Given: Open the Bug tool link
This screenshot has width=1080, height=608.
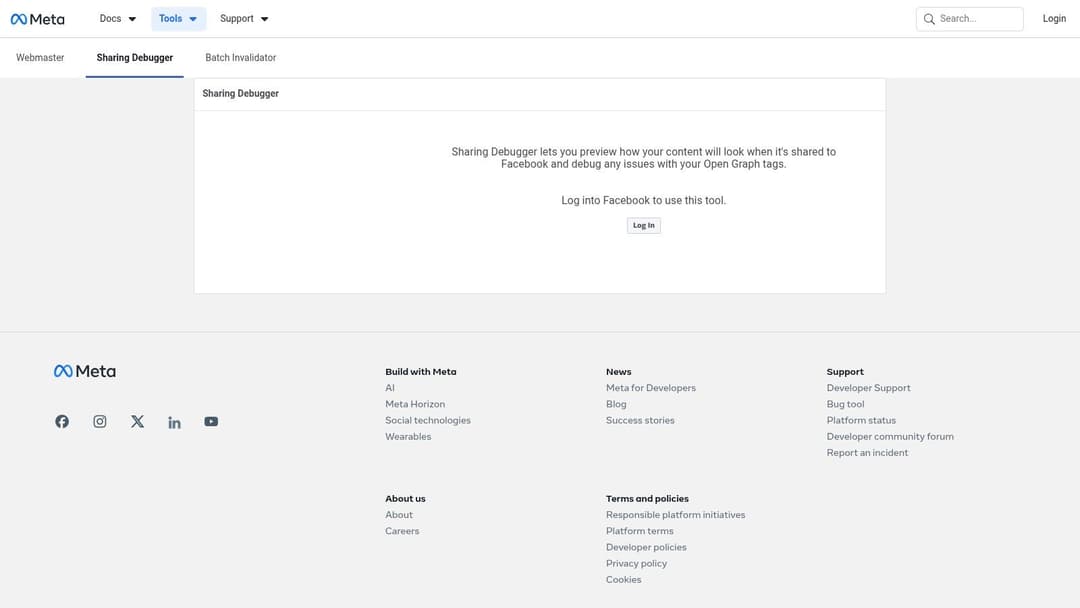Looking at the screenshot, I should pos(846,404).
